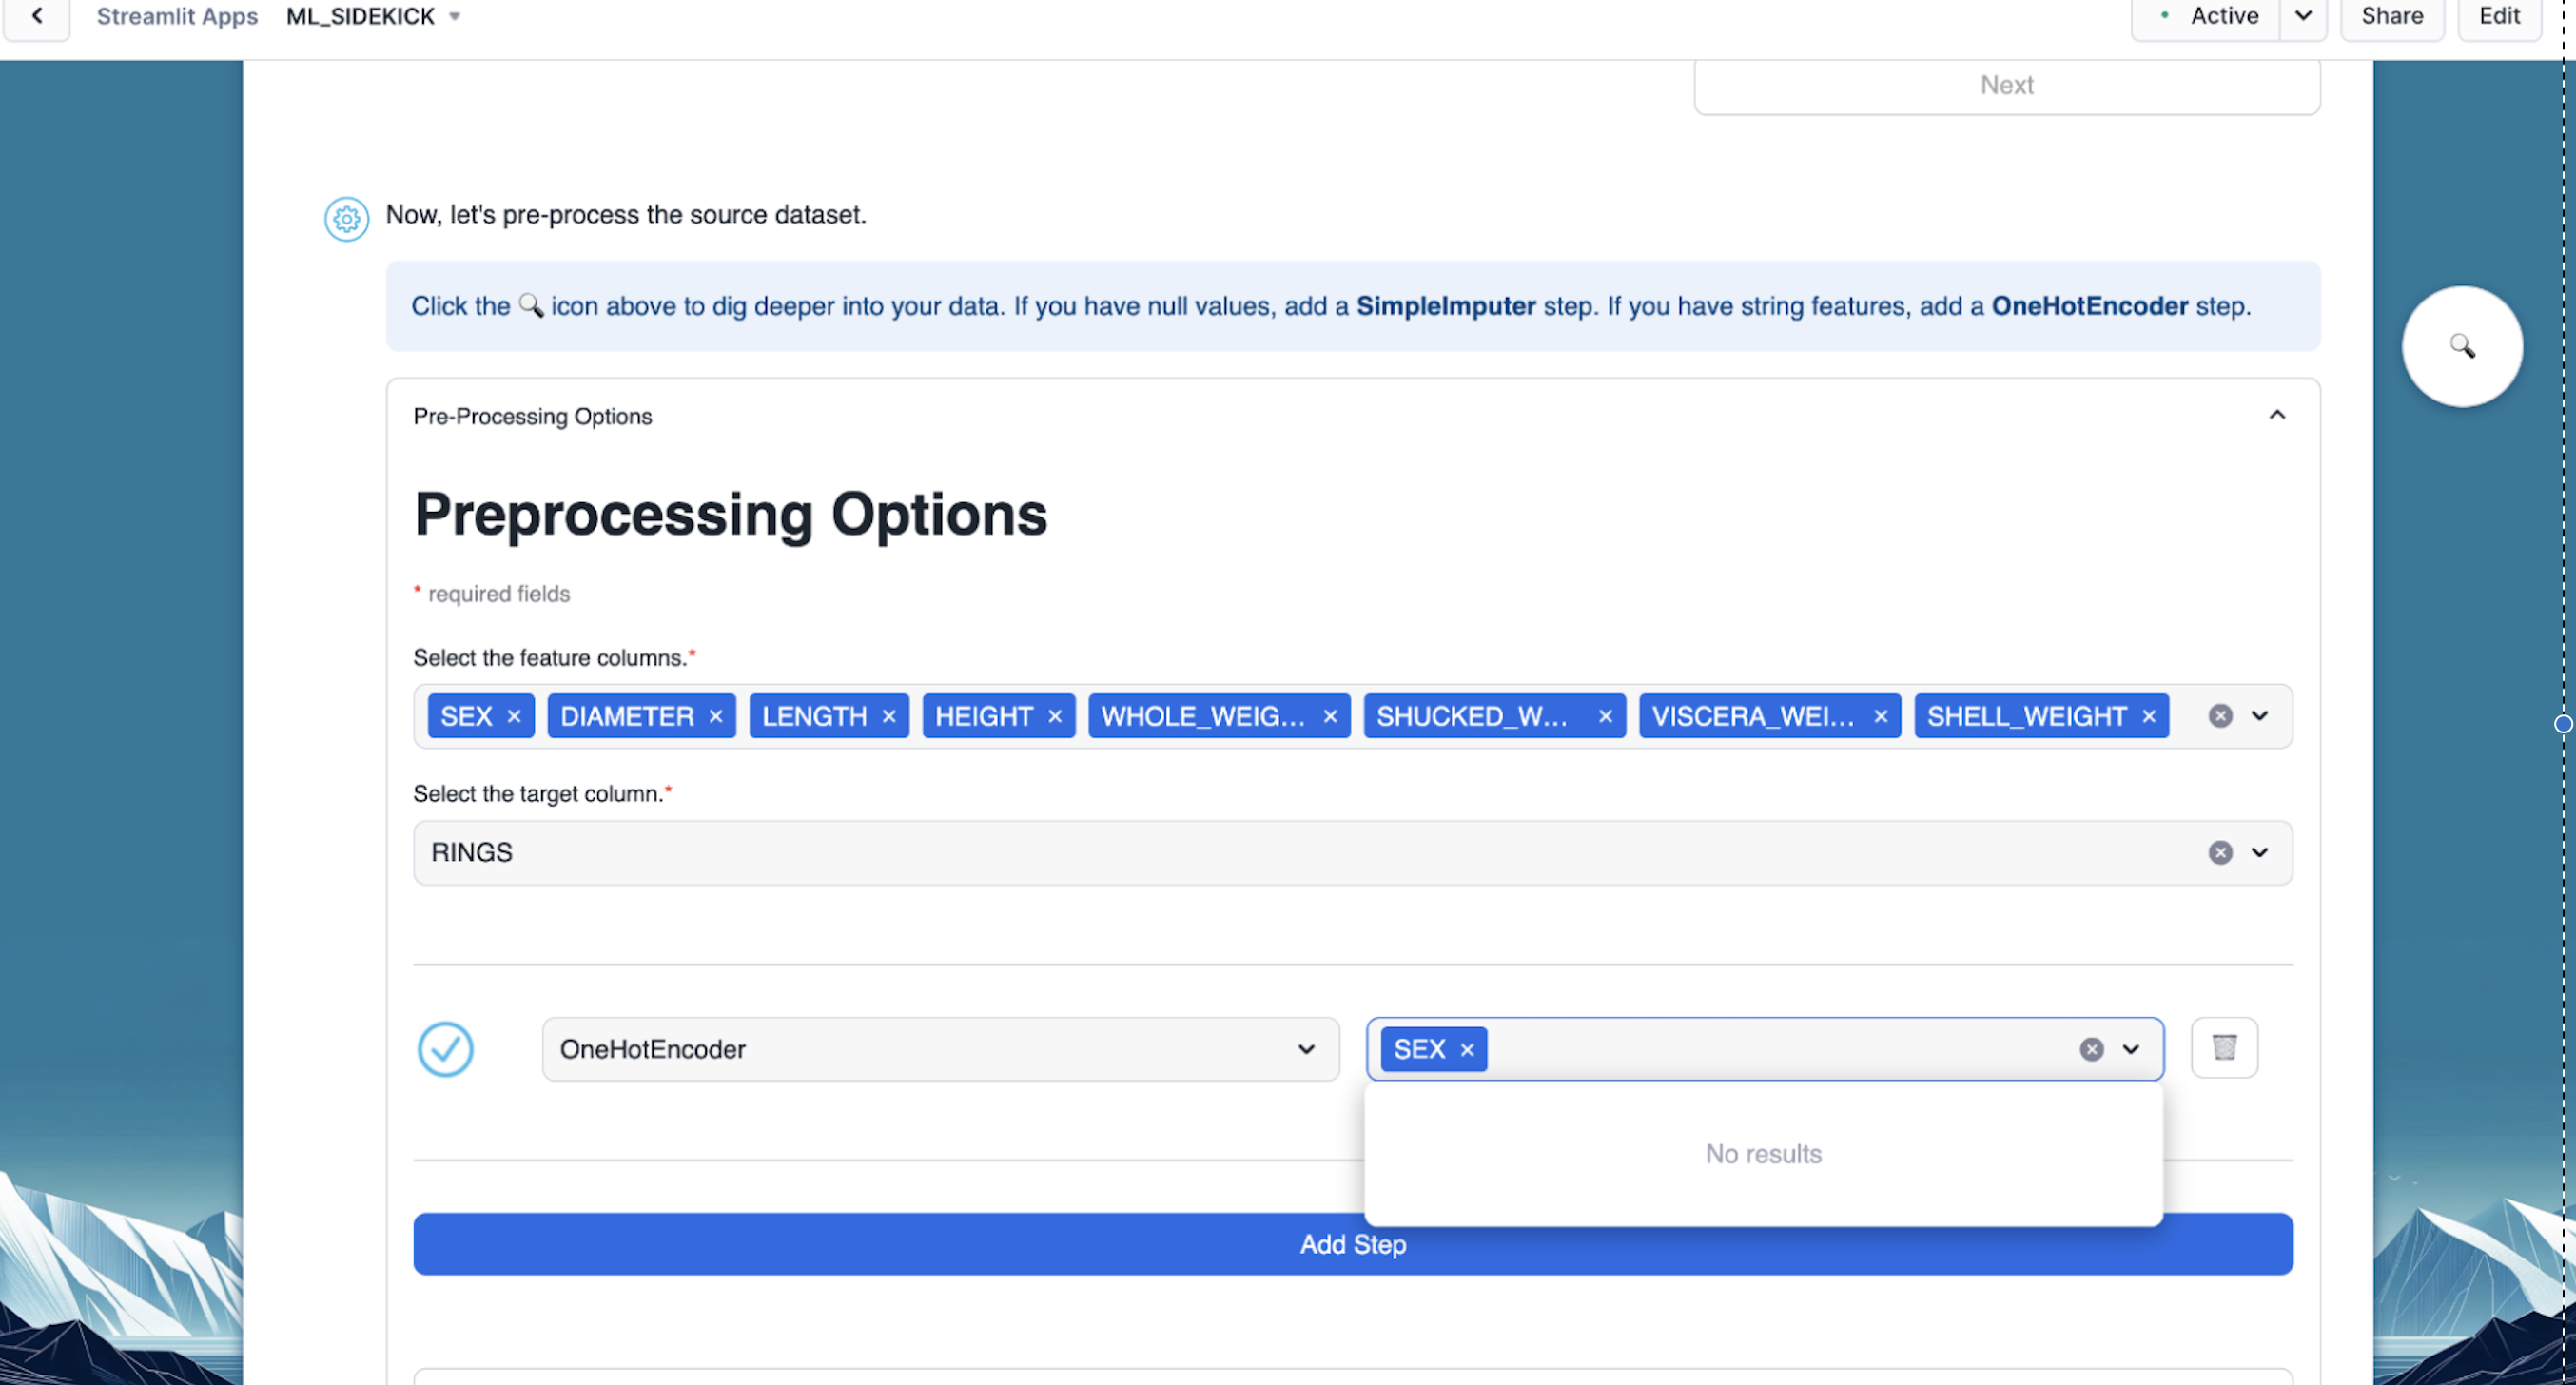Collapse the Pre-Processing Options expander
Viewport: 2576px width, 1385px height.
tap(2276, 415)
